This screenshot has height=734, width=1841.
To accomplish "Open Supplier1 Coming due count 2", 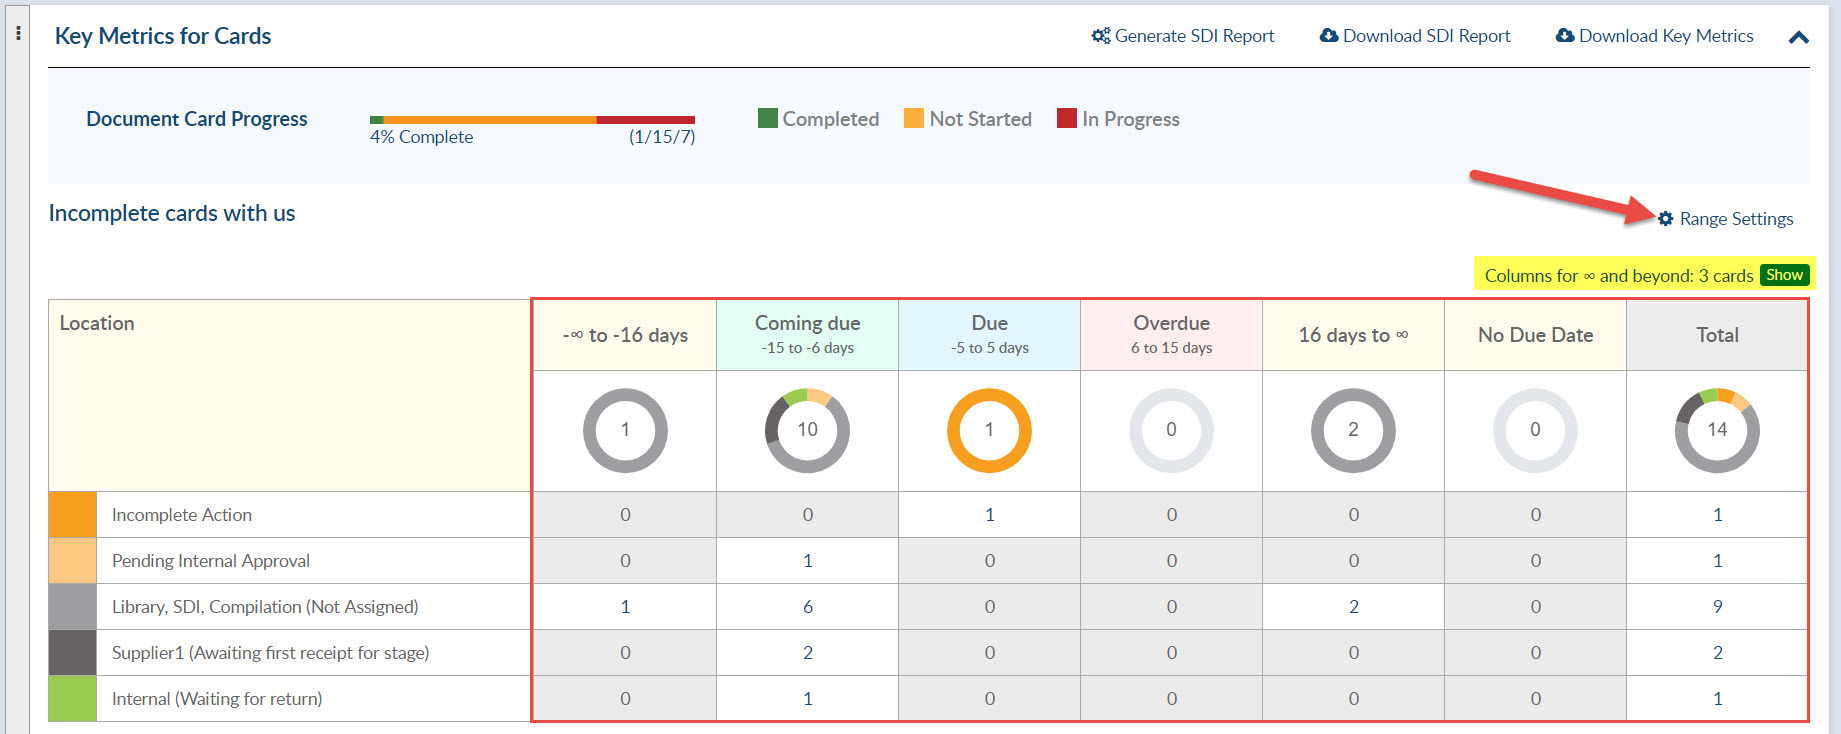I will coord(807,653).
